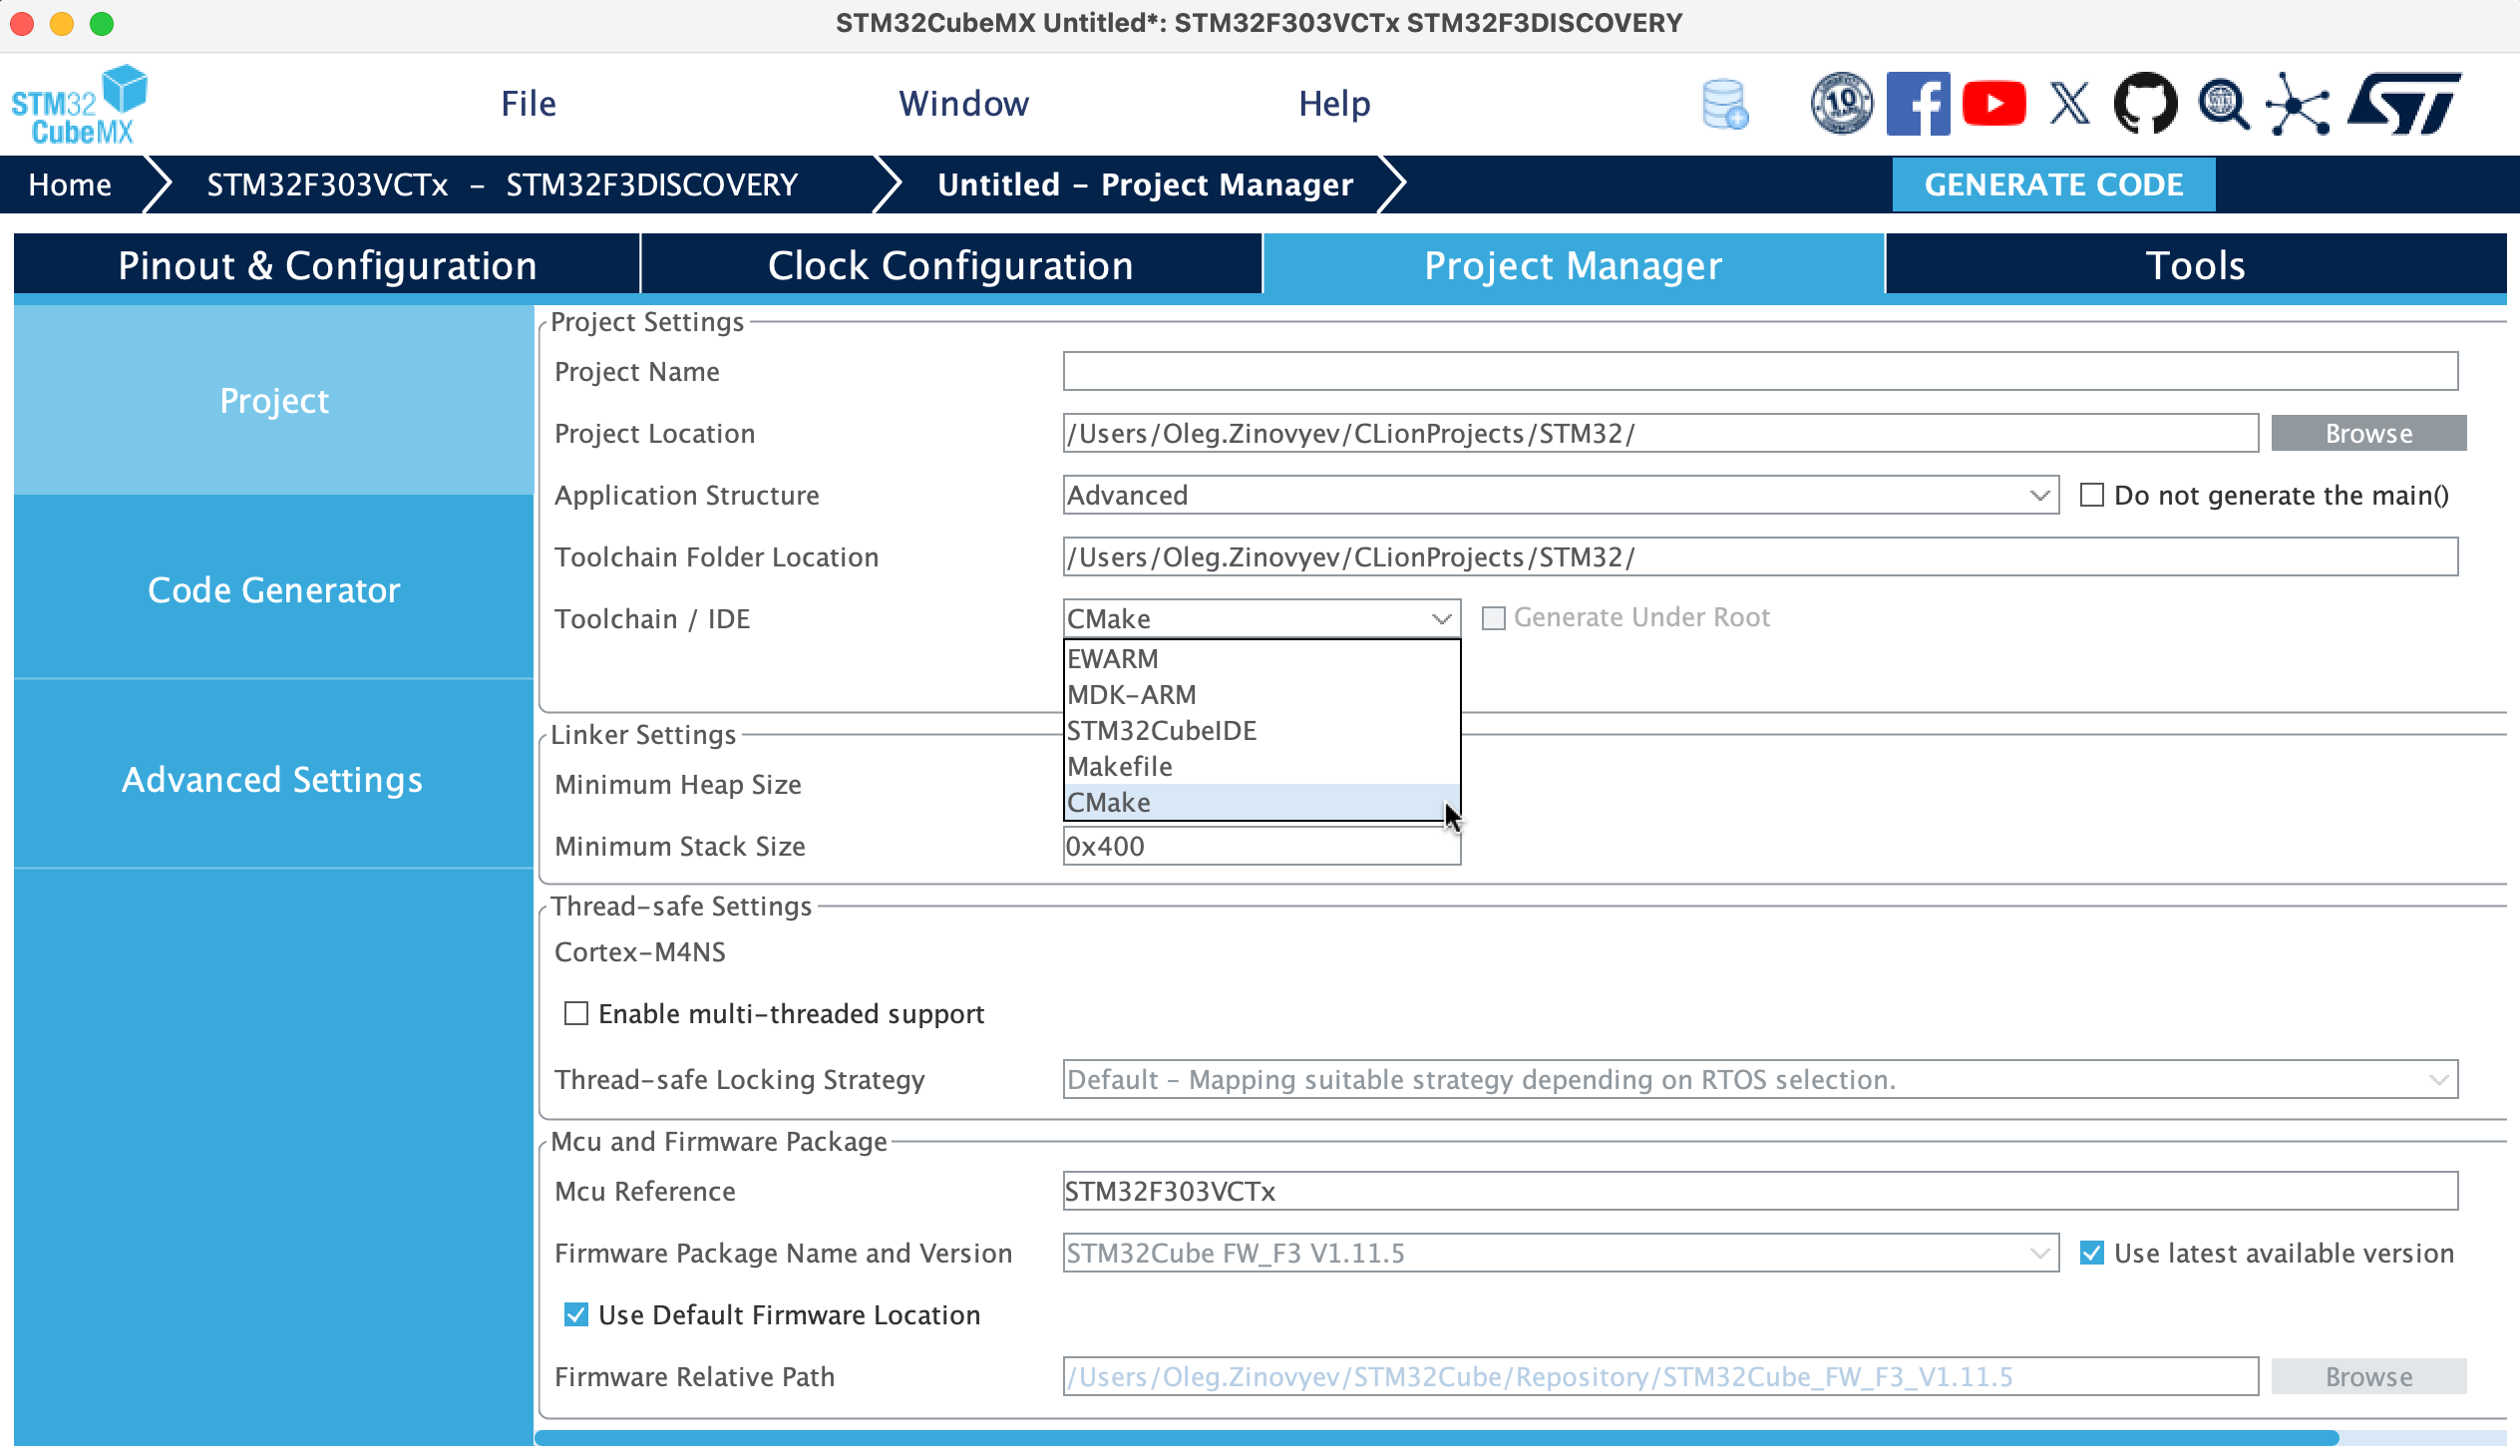
Task: Browse for a project location folder
Action: coord(2367,432)
